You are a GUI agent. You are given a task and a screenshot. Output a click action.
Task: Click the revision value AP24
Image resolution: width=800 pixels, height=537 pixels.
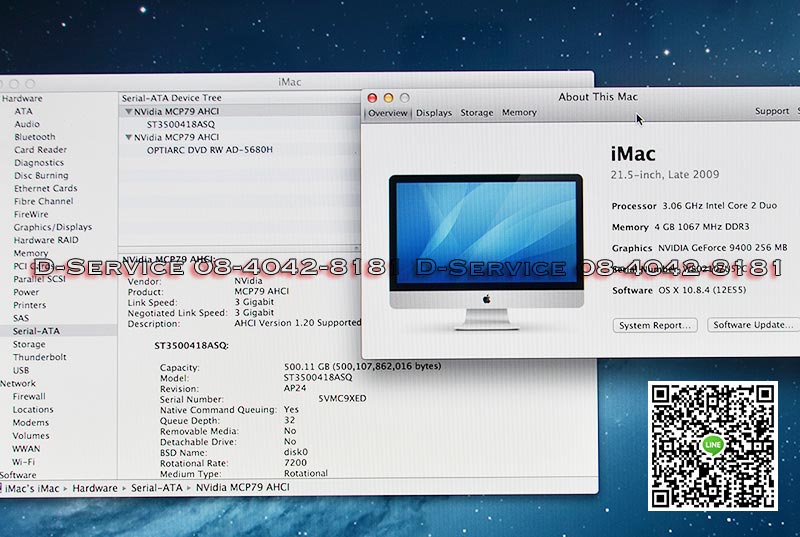pyautogui.click(x=295, y=388)
